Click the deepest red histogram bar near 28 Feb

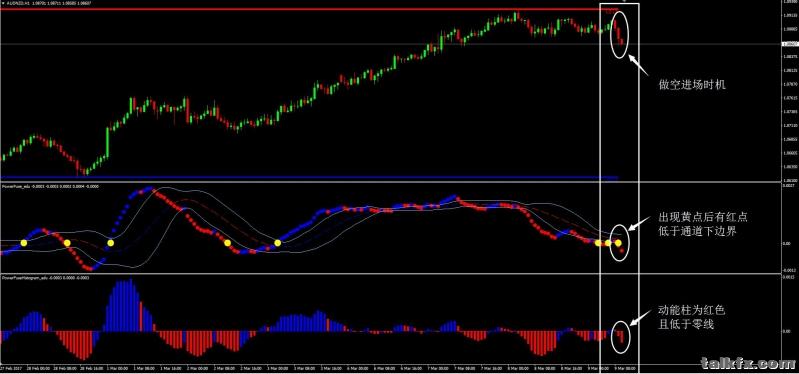pos(83,345)
